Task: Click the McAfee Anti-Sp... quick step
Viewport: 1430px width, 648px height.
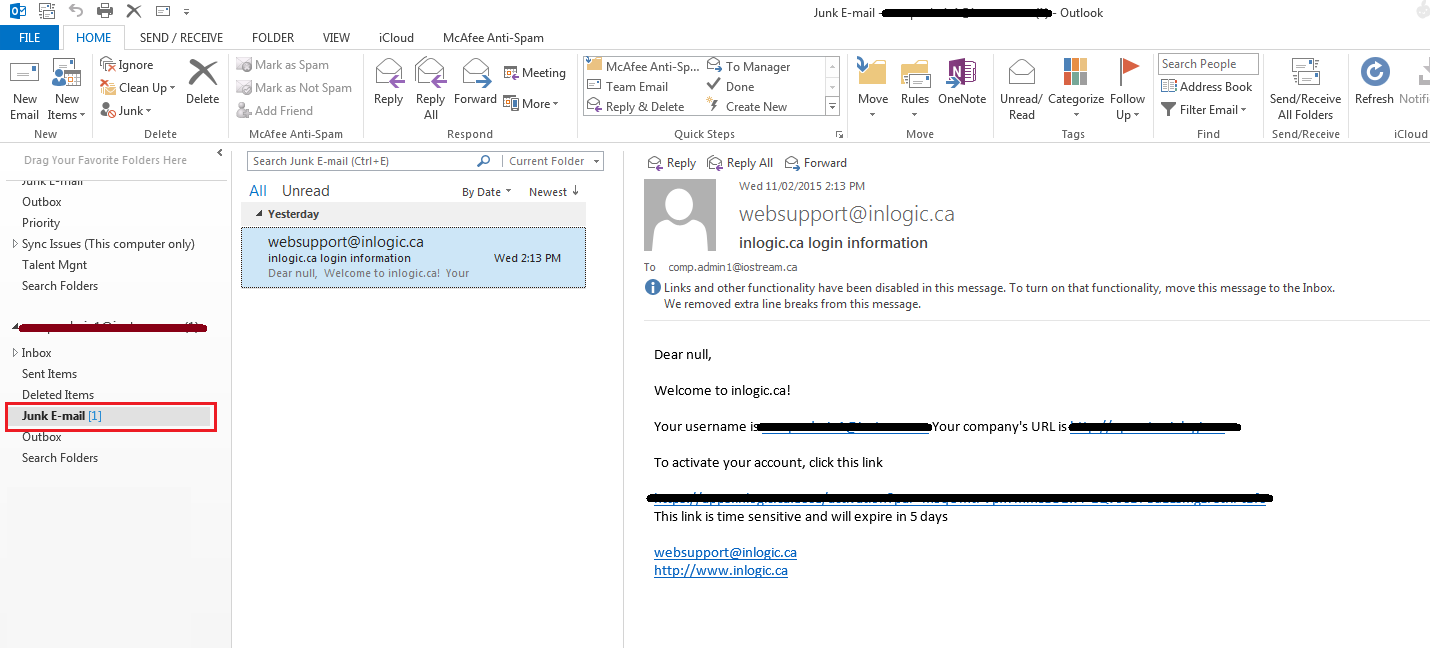Action: [x=644, y=67]
